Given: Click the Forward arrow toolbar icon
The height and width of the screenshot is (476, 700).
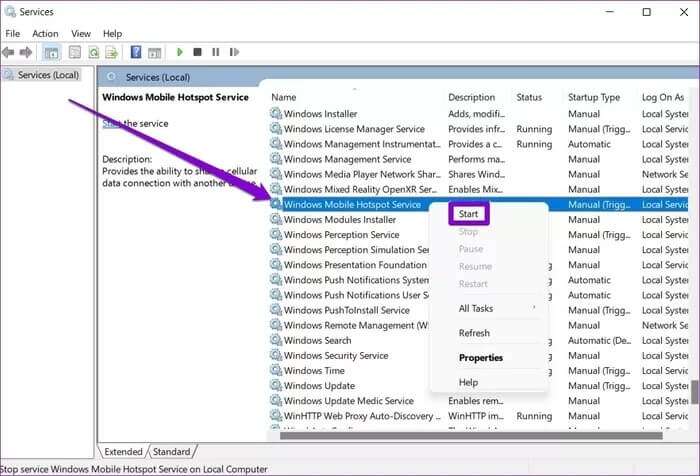Looking at the screenshot, I should pyautogui.click(x=26, y=52).
